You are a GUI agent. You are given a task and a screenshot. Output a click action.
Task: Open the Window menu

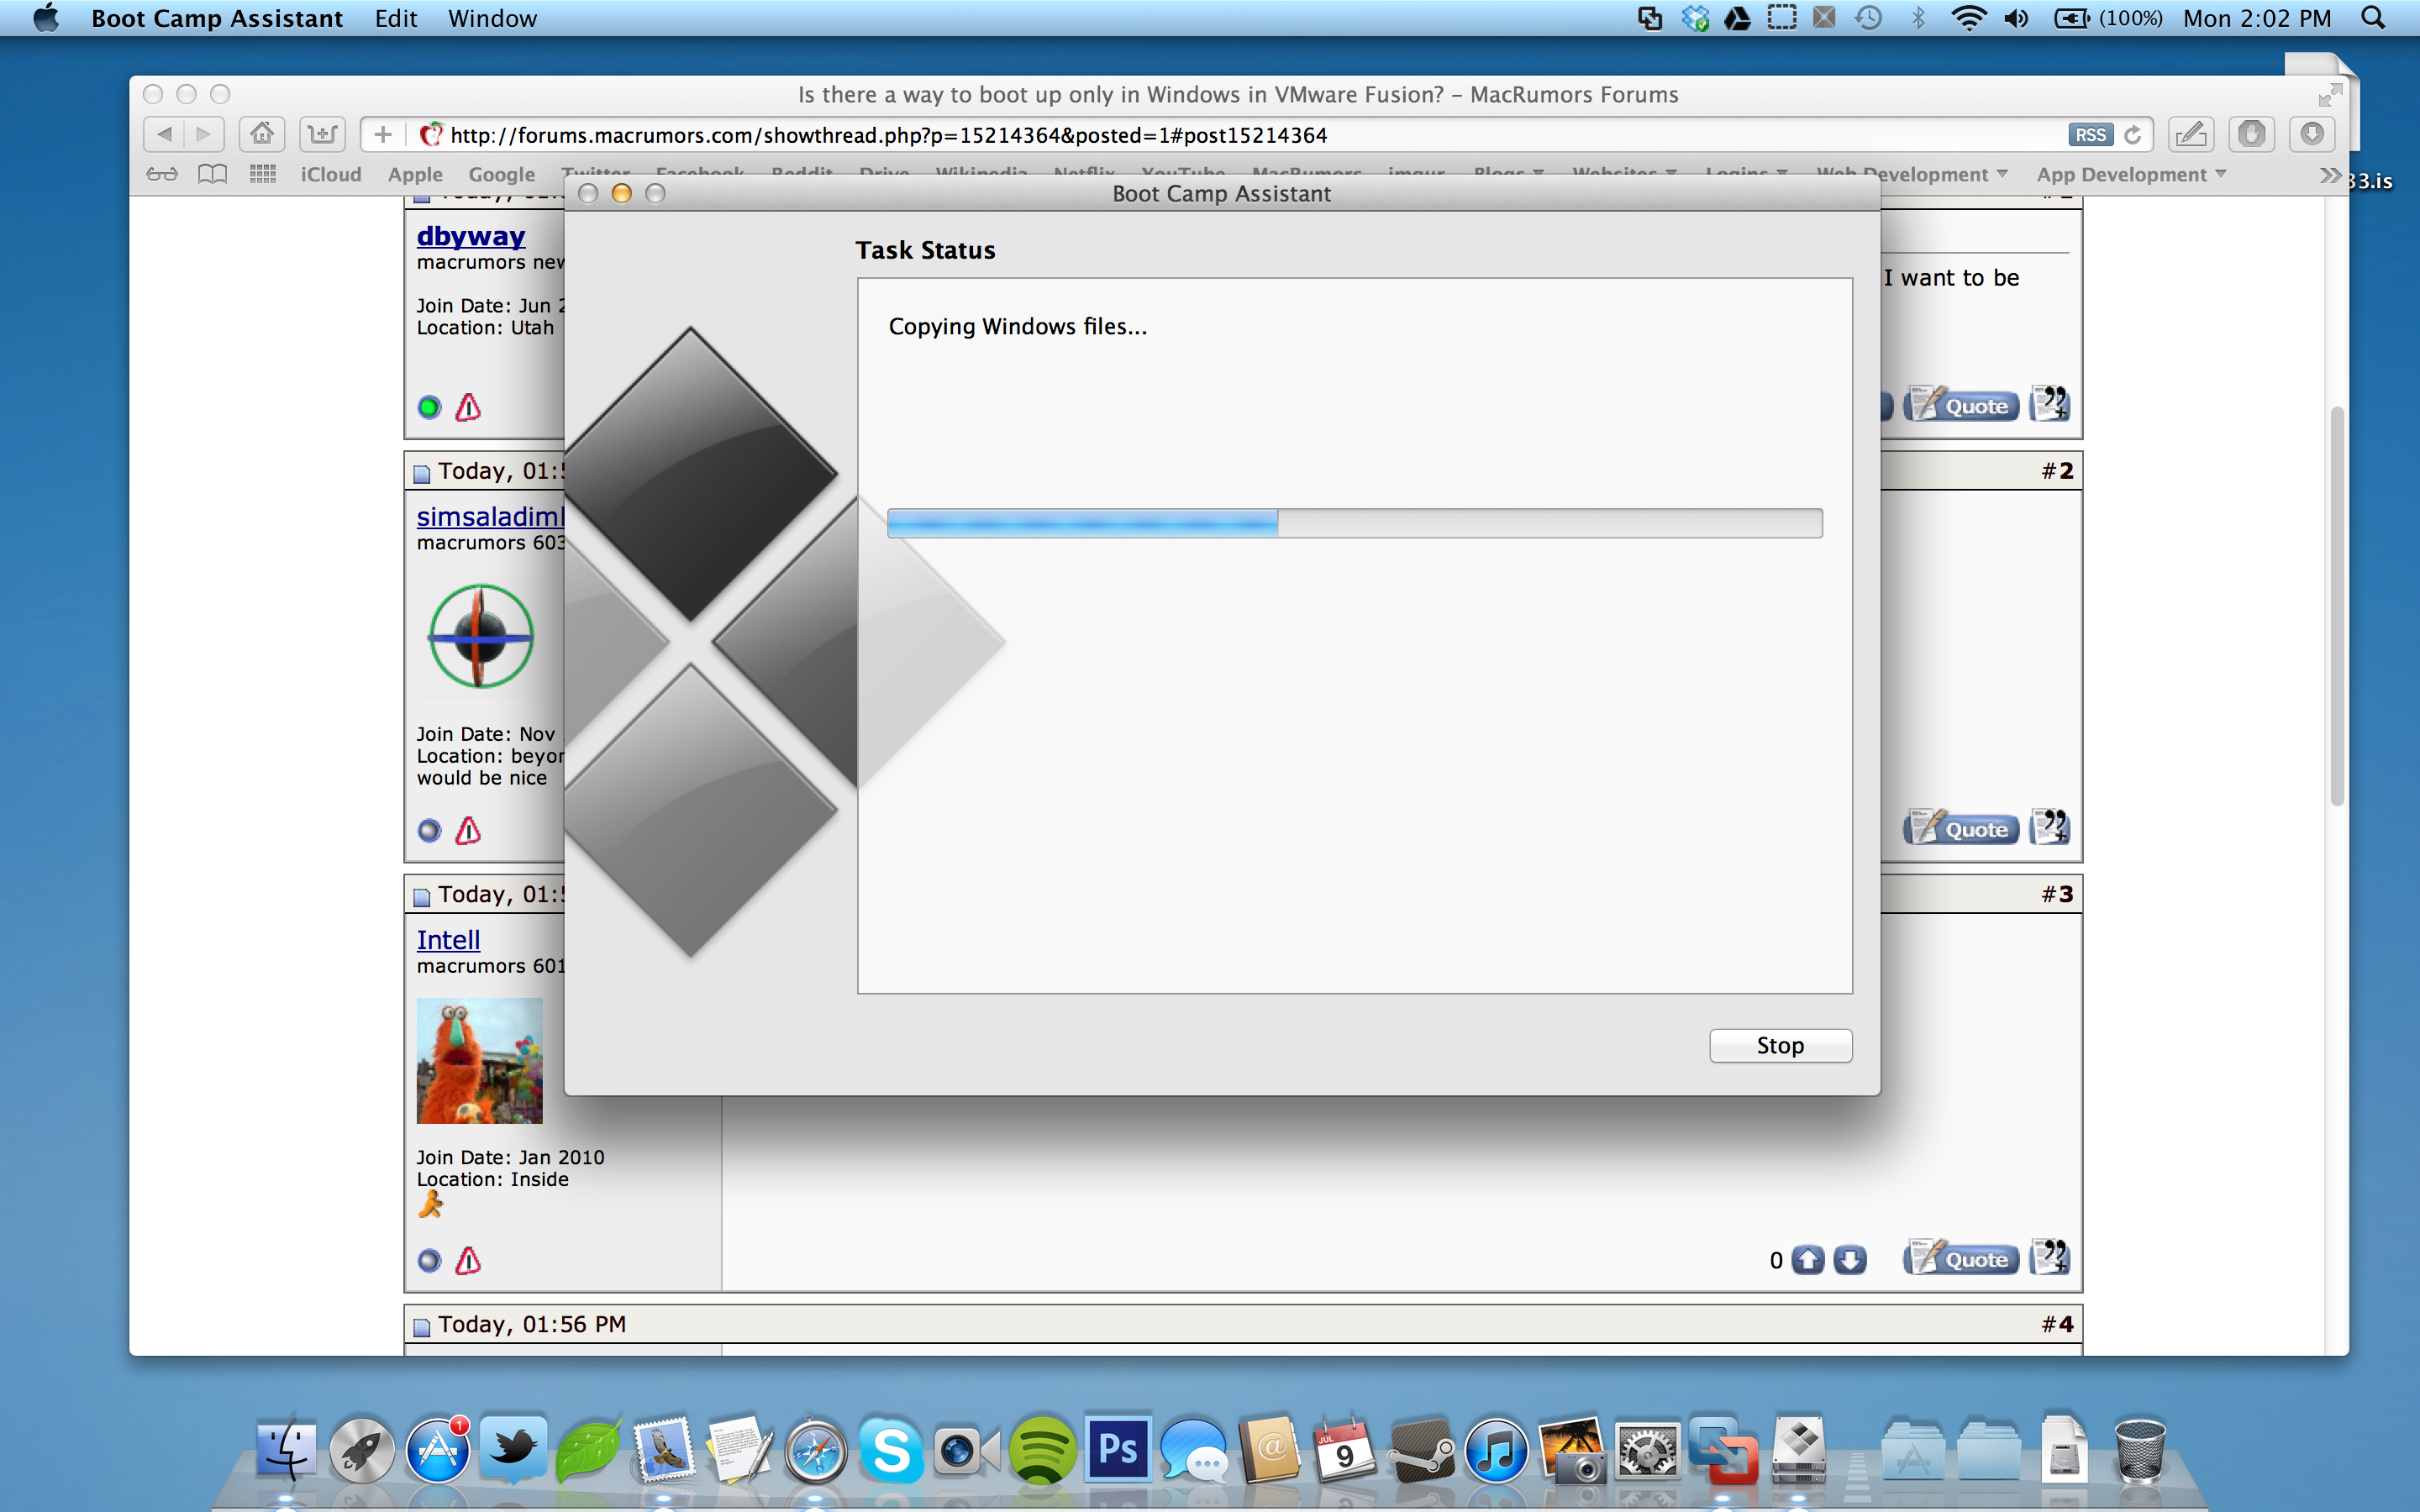click(x=492, y=18)
